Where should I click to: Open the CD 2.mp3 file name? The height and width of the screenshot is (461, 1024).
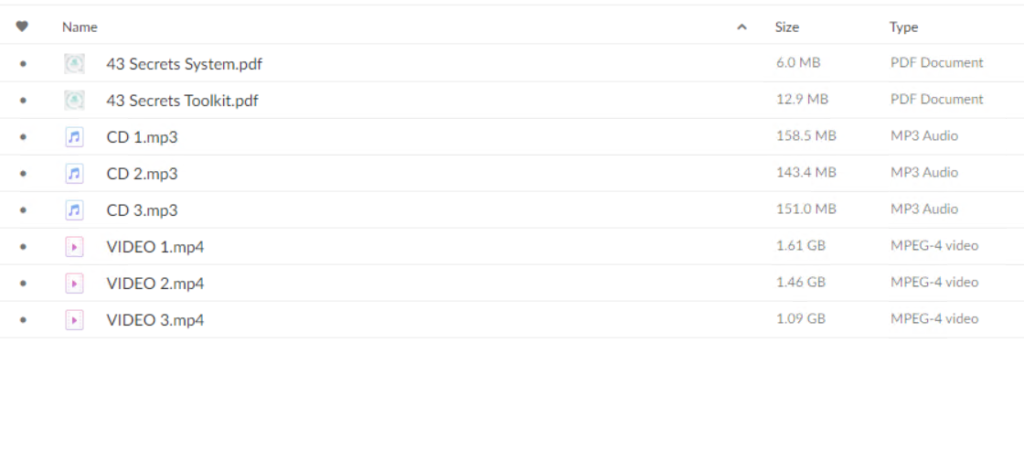click(x=142, y=174)
